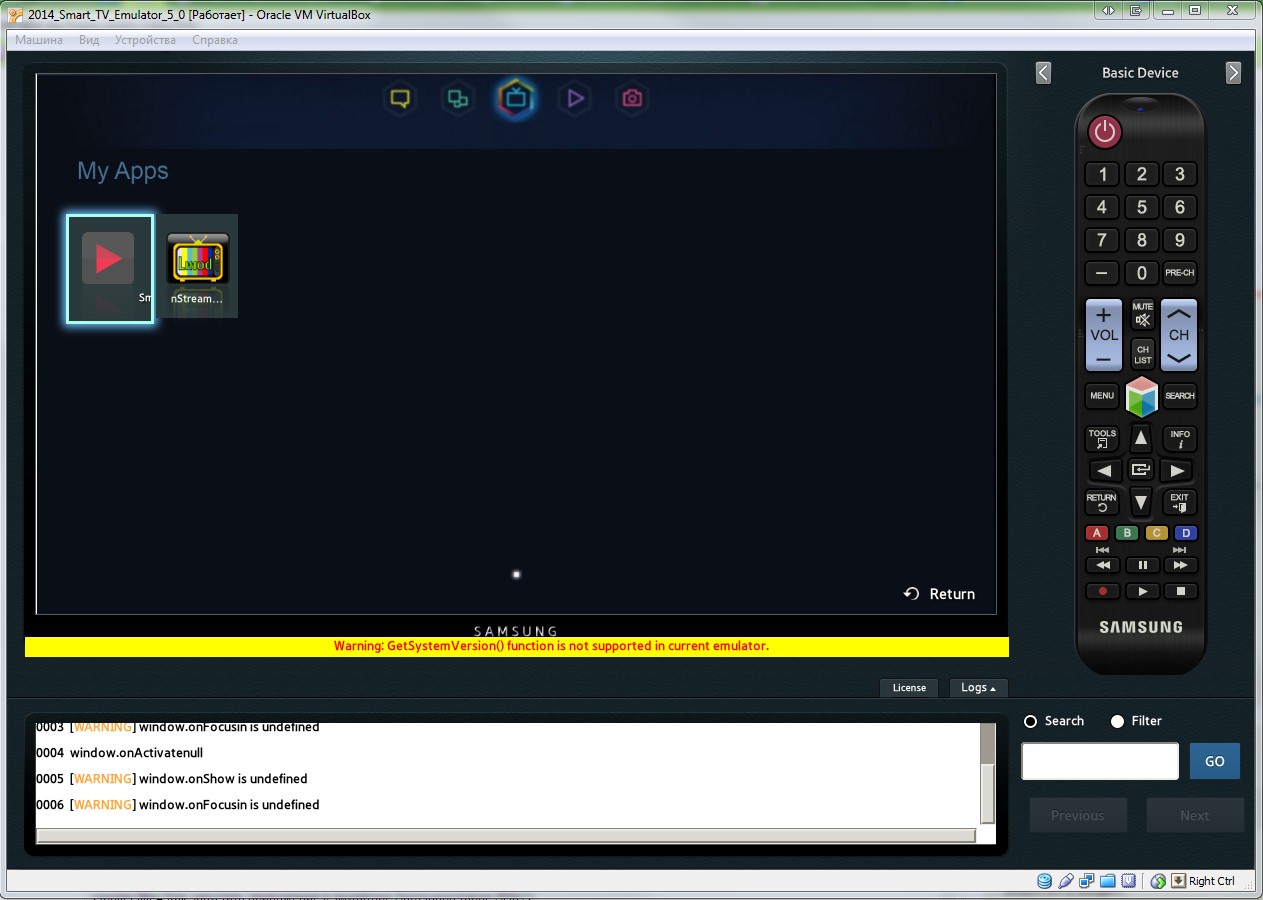Collapse the Logs panel tab

tap(978, 687)
